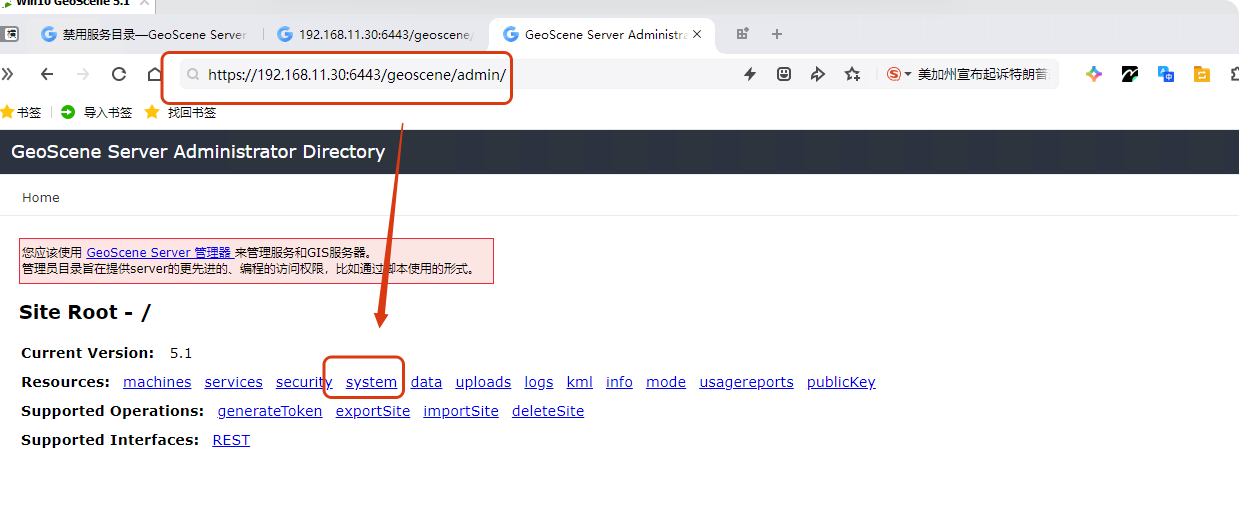This screenshot has width=1239, height=506.
Task: Open the colorful AI assistant toolbar icon
Action: coord(1094,74)
